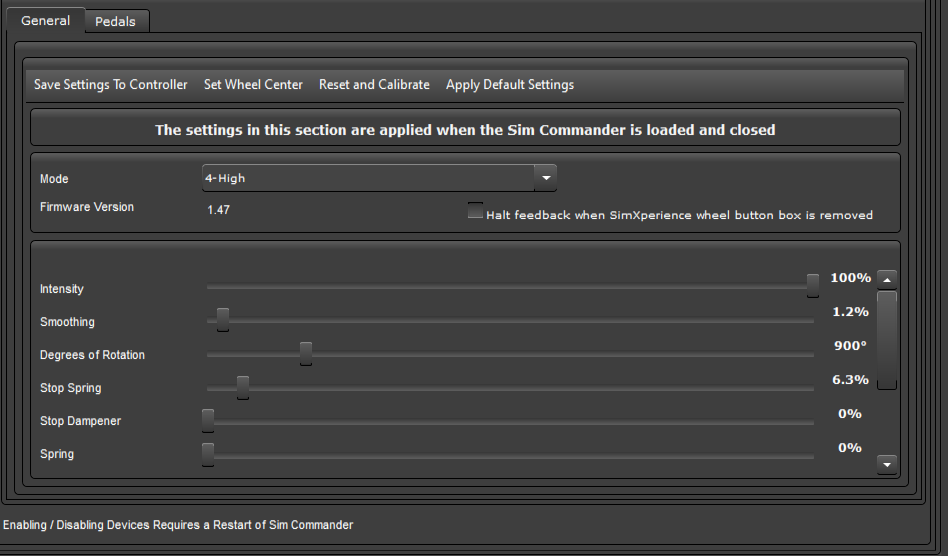Choose Reset and Calibrate
Image resolution: width=948 pixels, height=556 pixels.
pos(374,85)
